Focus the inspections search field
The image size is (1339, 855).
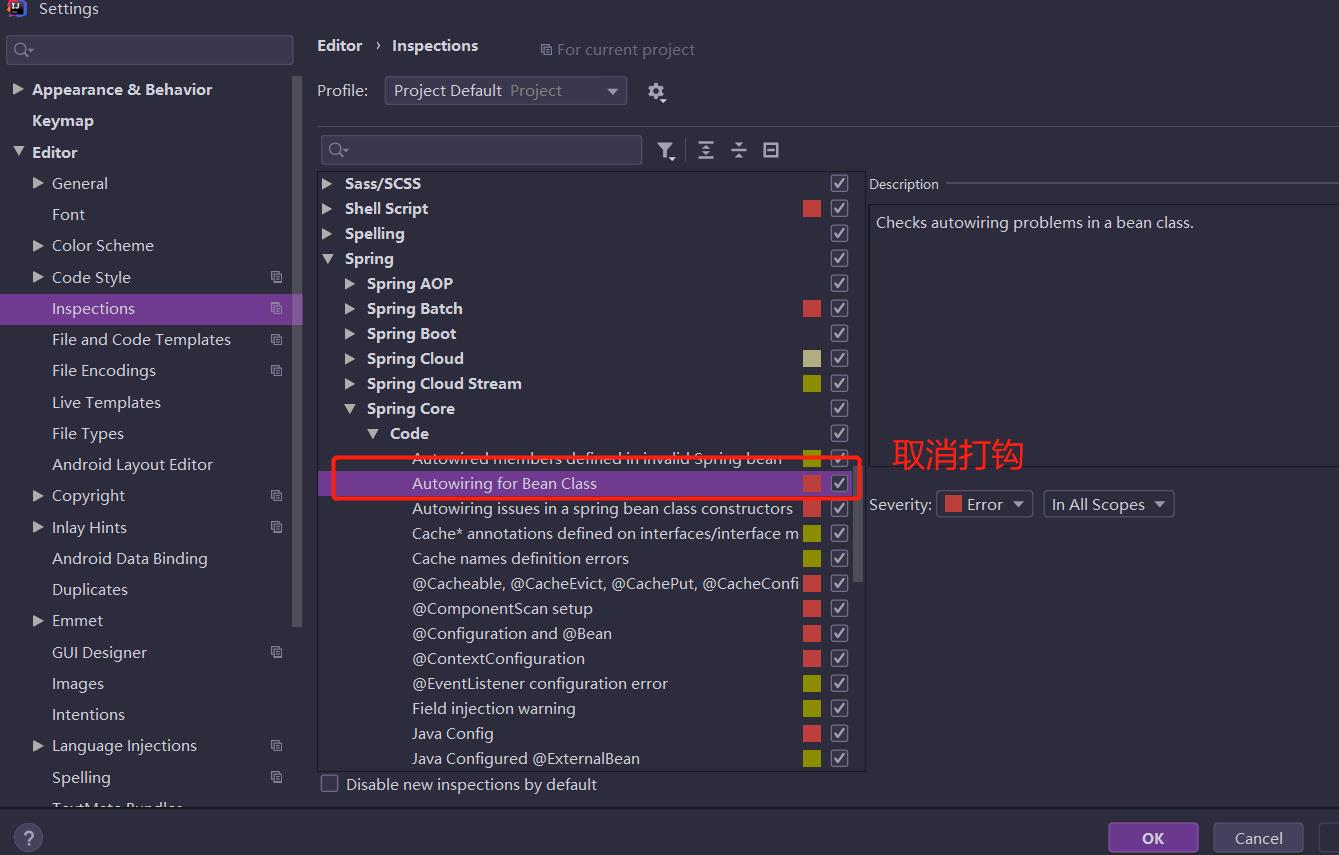point(481,150)
